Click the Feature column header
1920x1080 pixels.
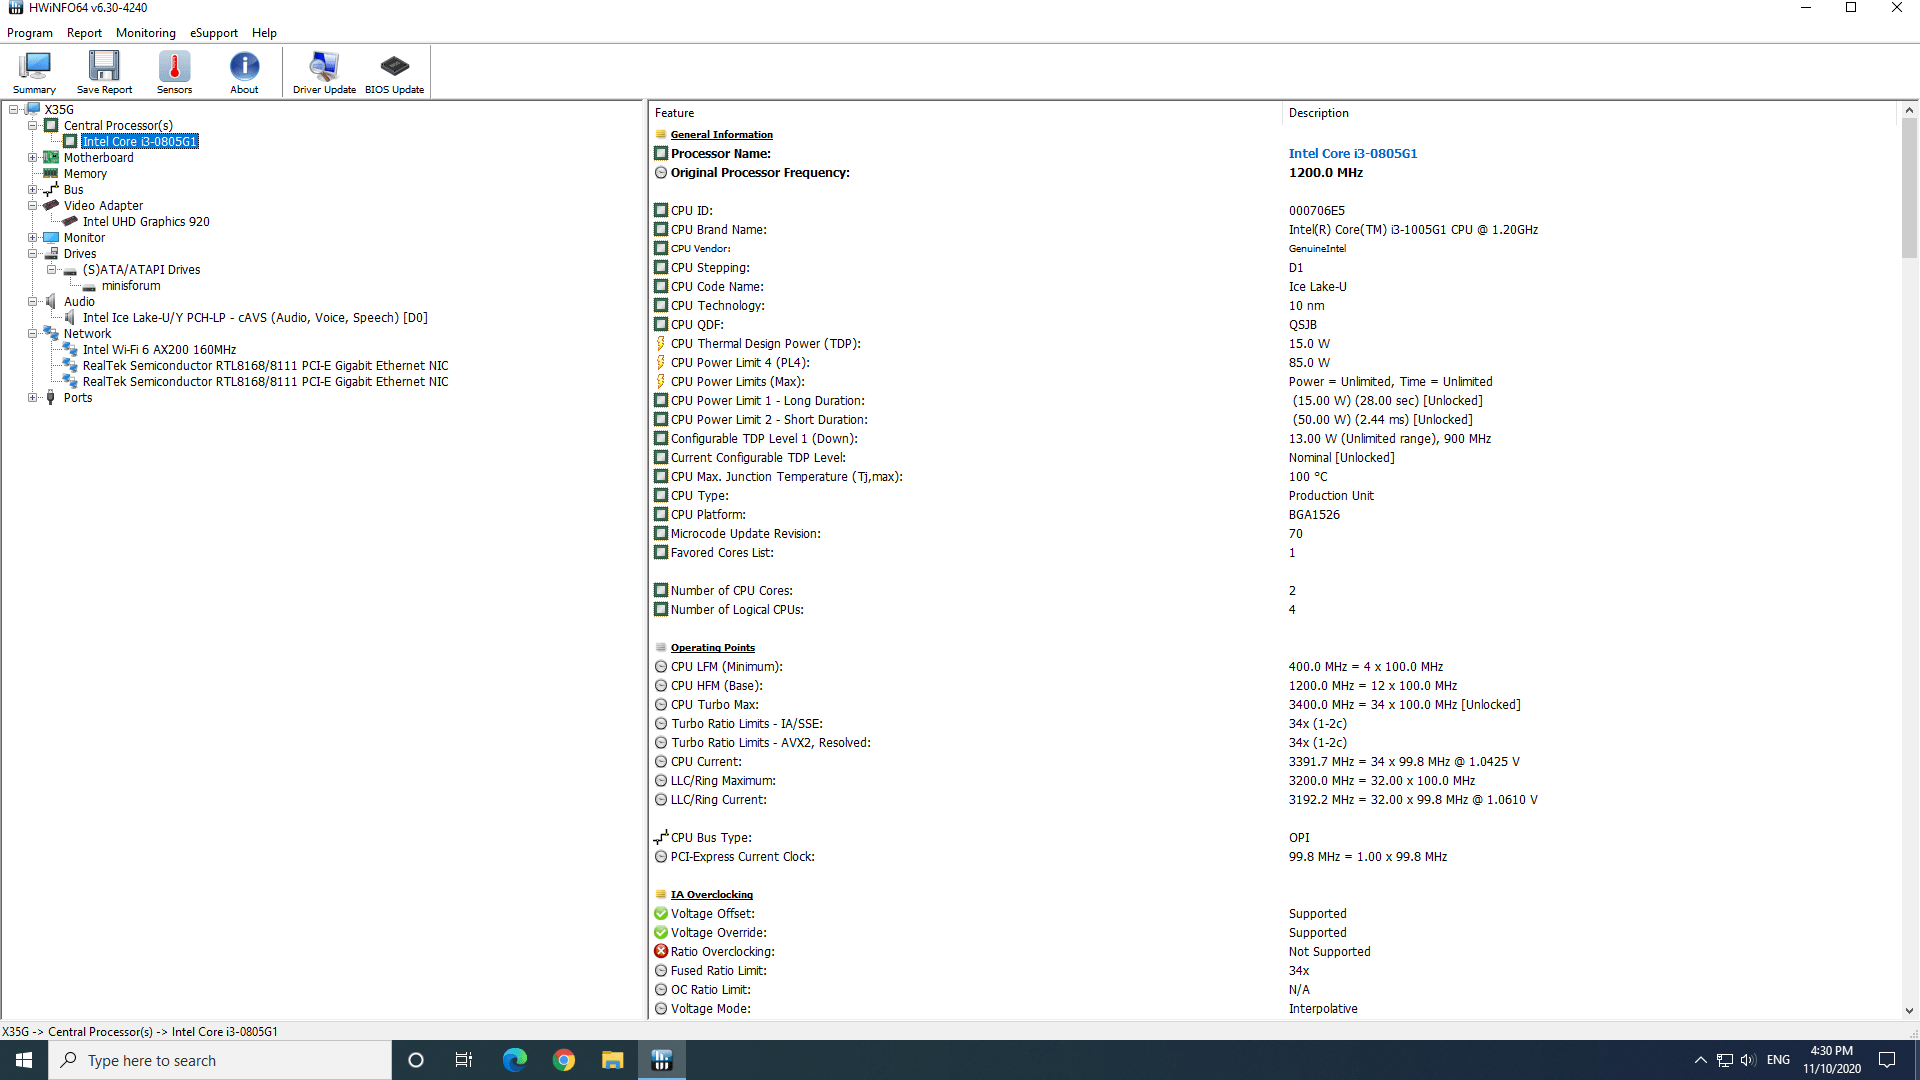[x=965, y=113]
